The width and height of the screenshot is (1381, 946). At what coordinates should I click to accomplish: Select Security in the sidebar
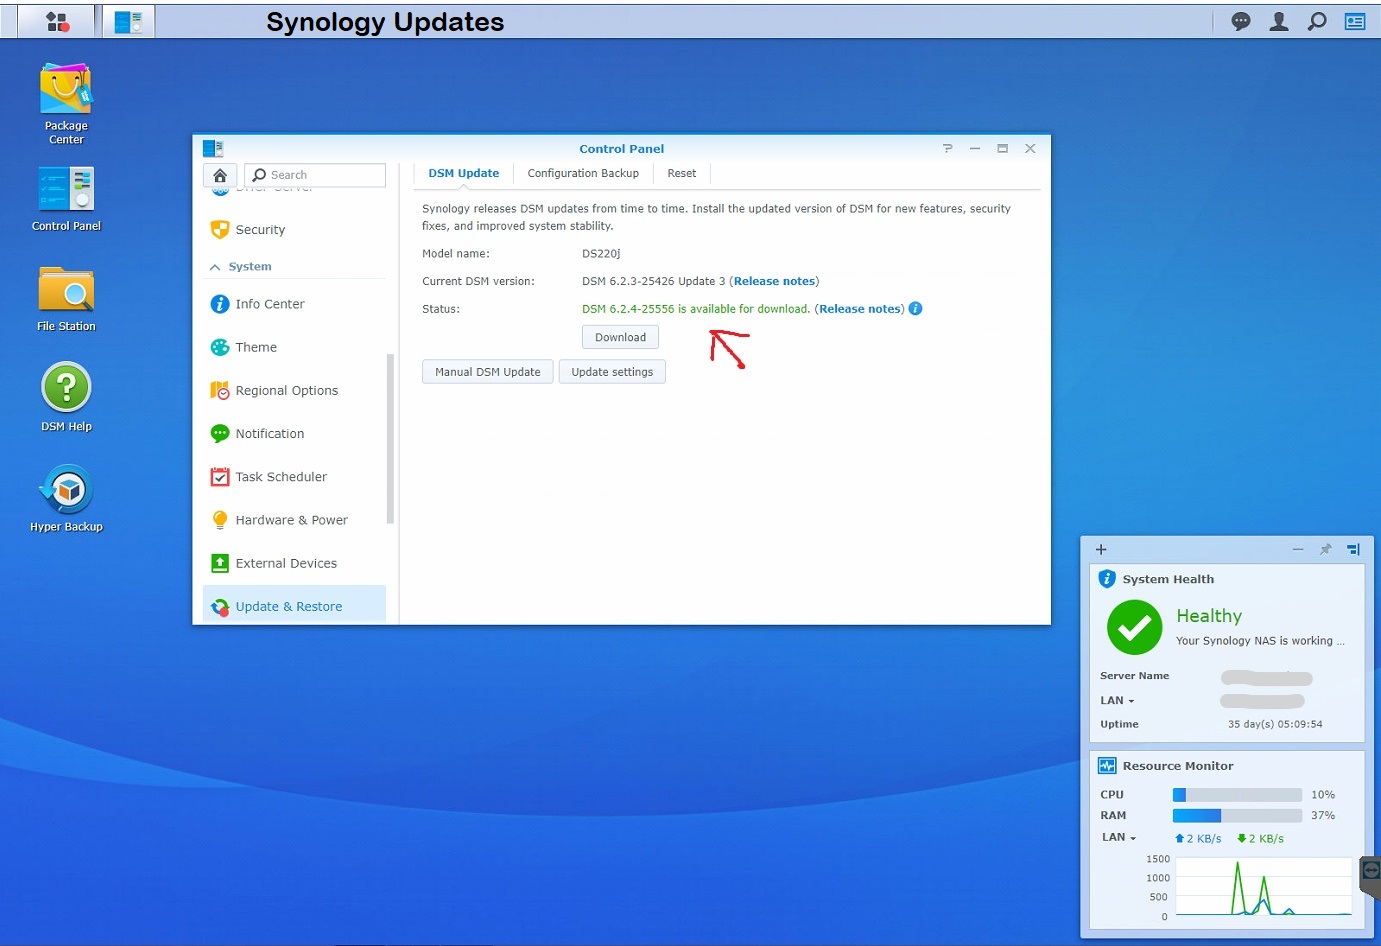(x=294, y=230)
